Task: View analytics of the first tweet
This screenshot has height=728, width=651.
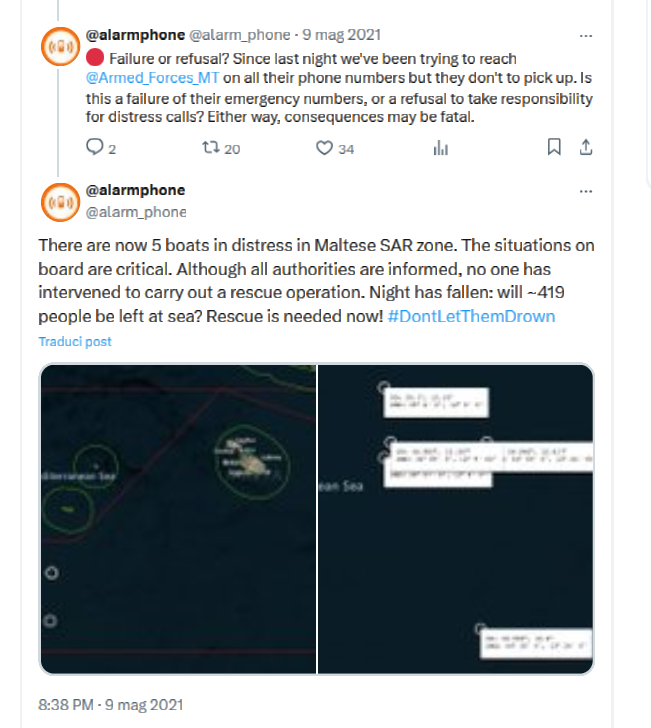Action: pos(438,148)
